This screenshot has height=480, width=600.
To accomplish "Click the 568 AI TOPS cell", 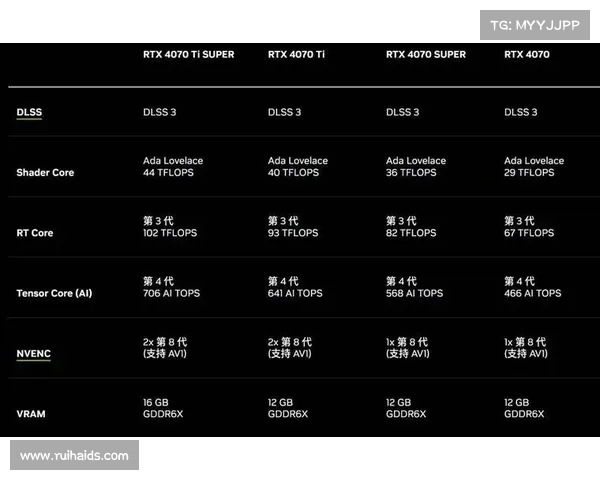I will (x=414, y=293).
